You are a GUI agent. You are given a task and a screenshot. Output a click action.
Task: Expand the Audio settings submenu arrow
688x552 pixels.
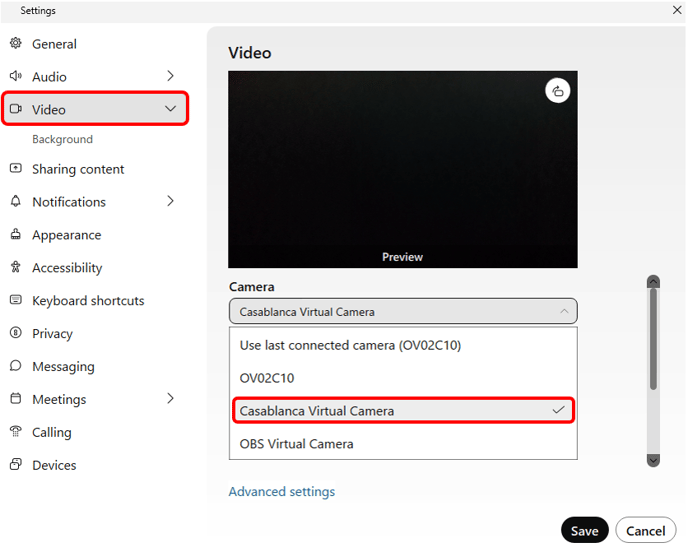click(x=170, y=76)
